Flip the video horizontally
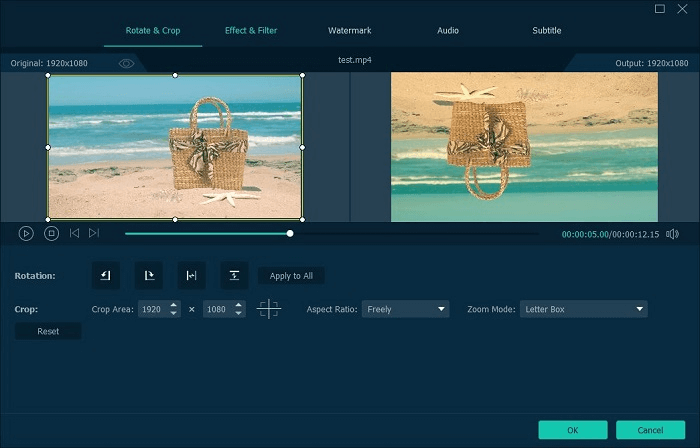Image resolution: width=700 pixels, height=448 pixels. click(192, 275)
